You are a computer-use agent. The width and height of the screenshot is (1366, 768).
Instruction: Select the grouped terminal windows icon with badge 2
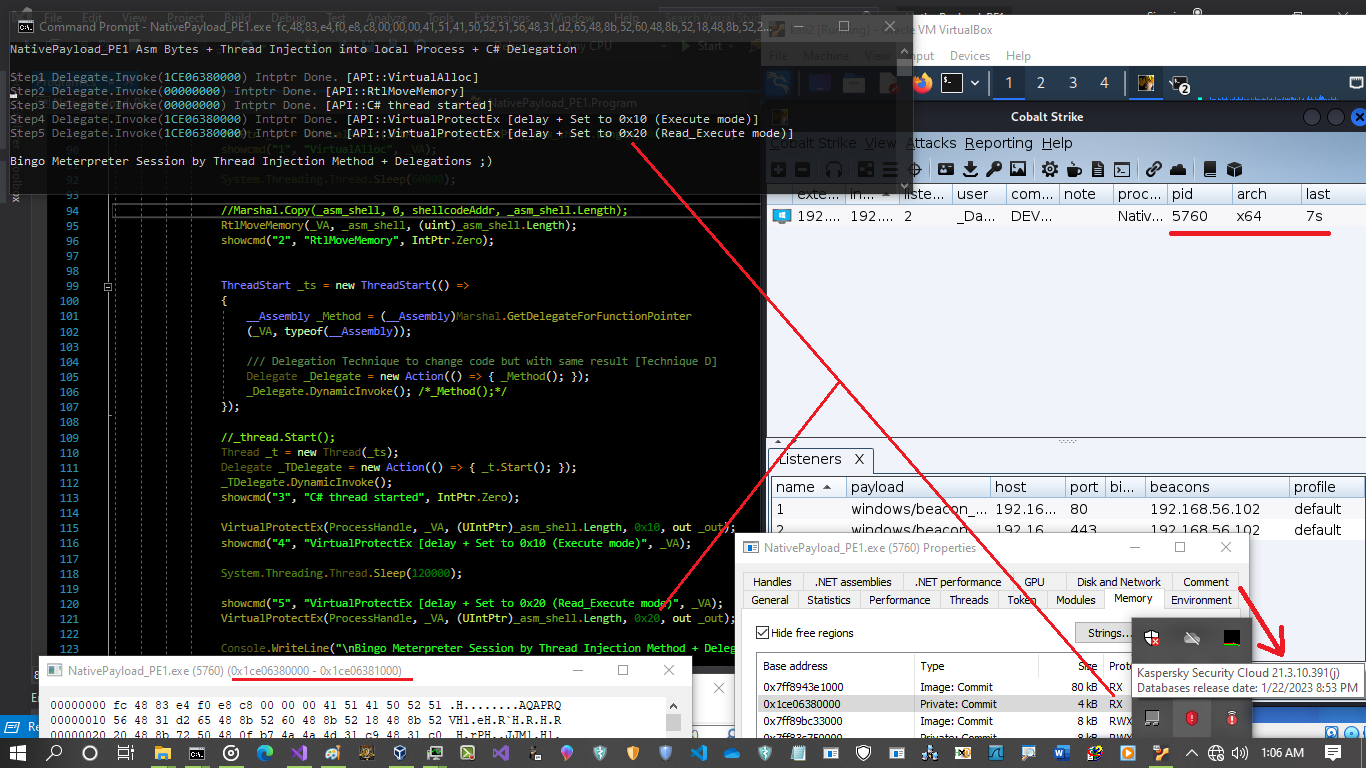(1179, 84)
